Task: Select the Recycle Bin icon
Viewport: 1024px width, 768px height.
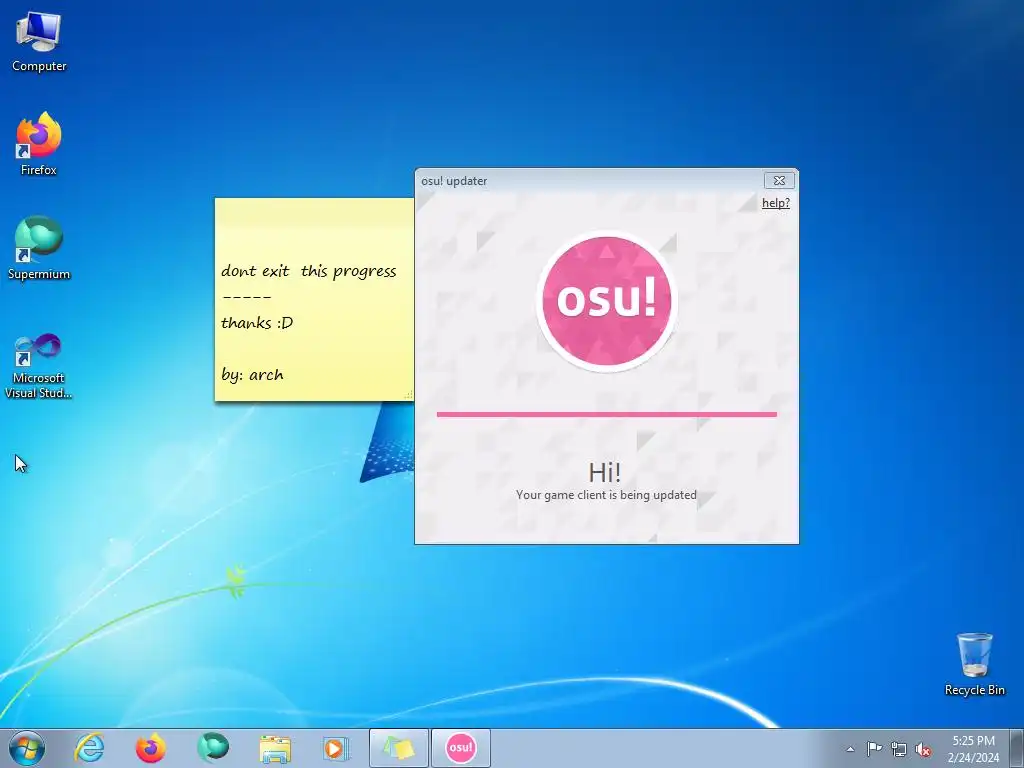Action: click(x=974, y=664)
